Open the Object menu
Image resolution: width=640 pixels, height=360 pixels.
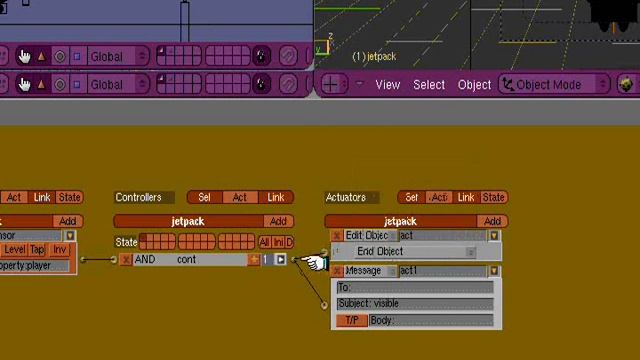point(474,85)
